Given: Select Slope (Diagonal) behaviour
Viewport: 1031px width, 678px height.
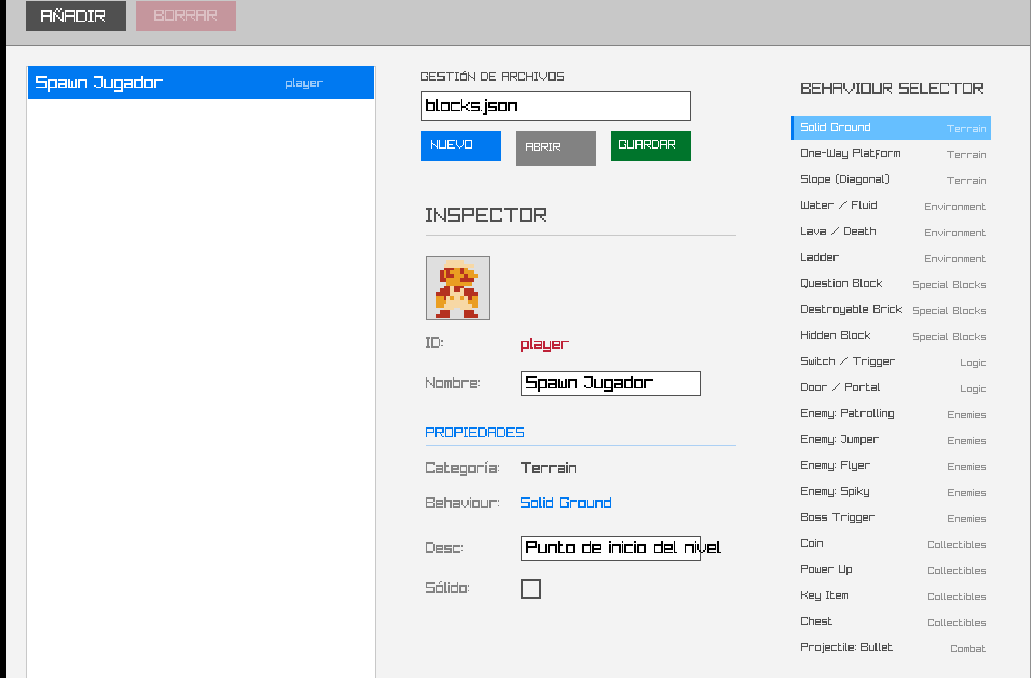Looking at the screenshot, I should pos(891,180).
